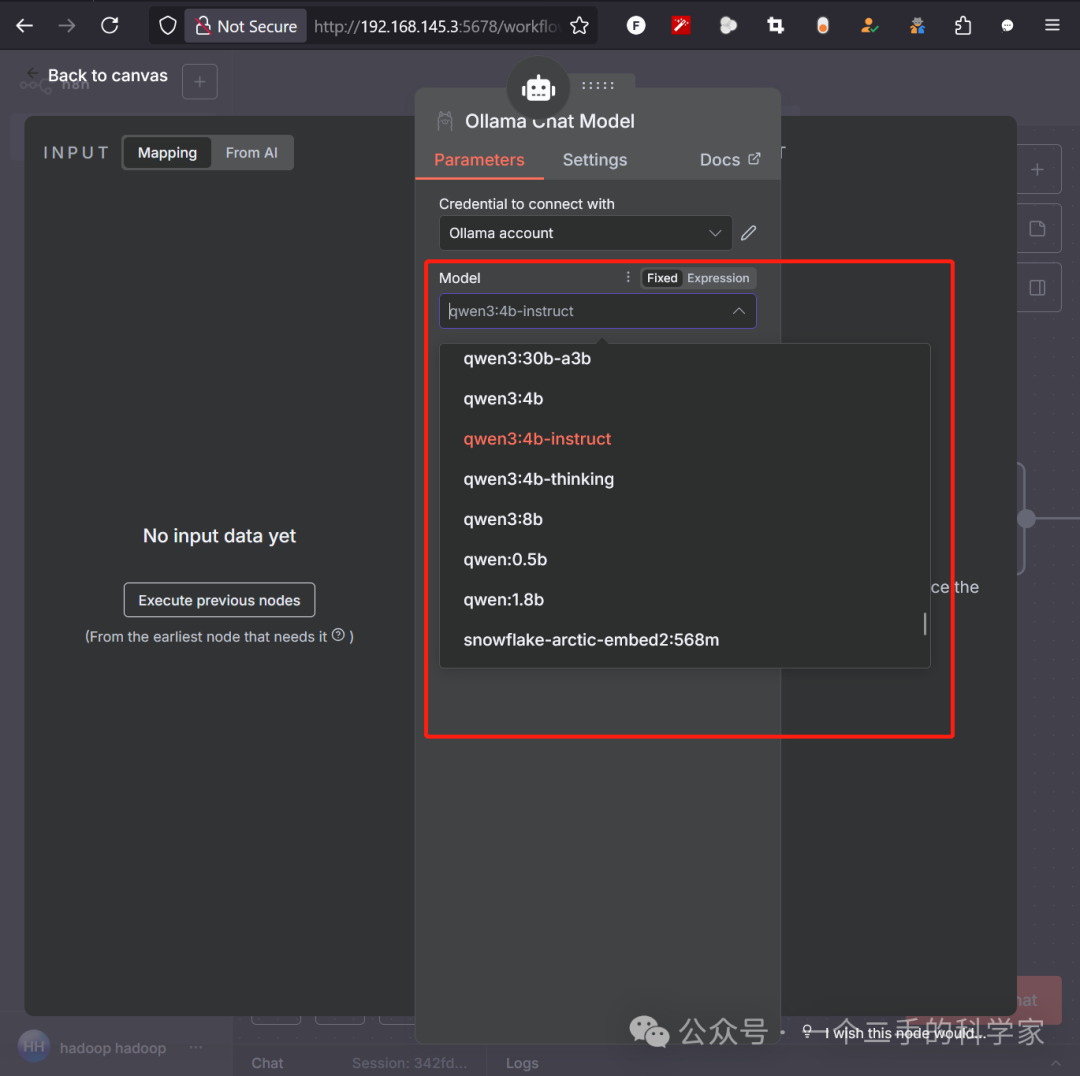The height and width of the screenshot is (1076, 1080).
Task: Open the Chat tab at bottom
Action: [267, 1063]
